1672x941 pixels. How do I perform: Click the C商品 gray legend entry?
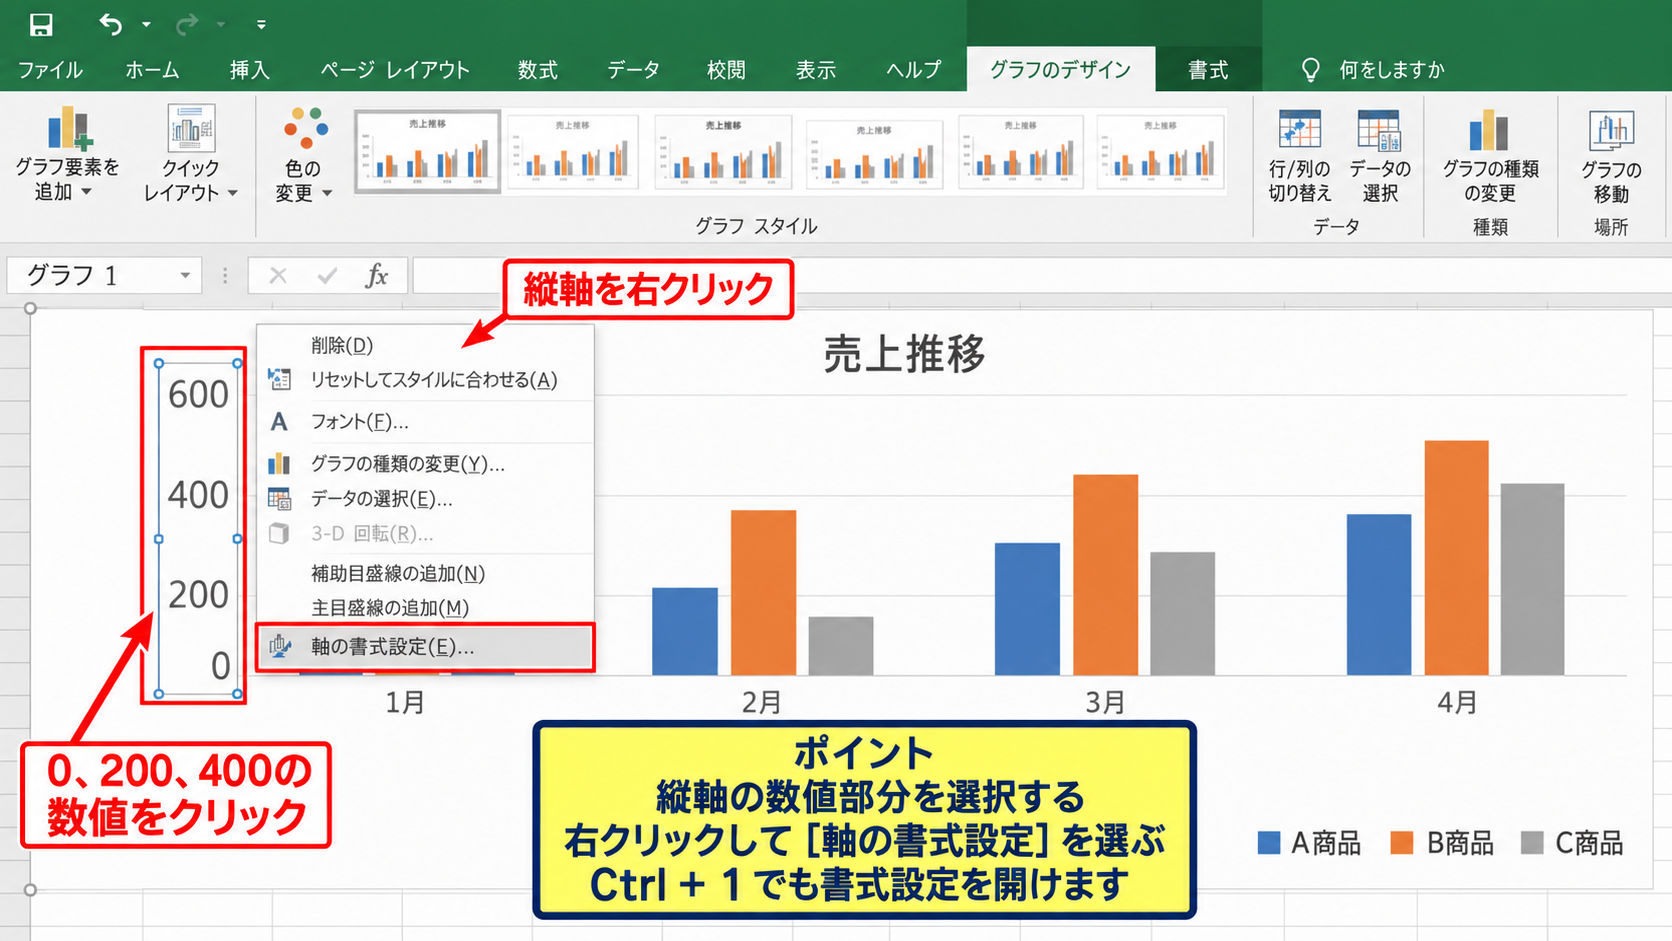1572,843
